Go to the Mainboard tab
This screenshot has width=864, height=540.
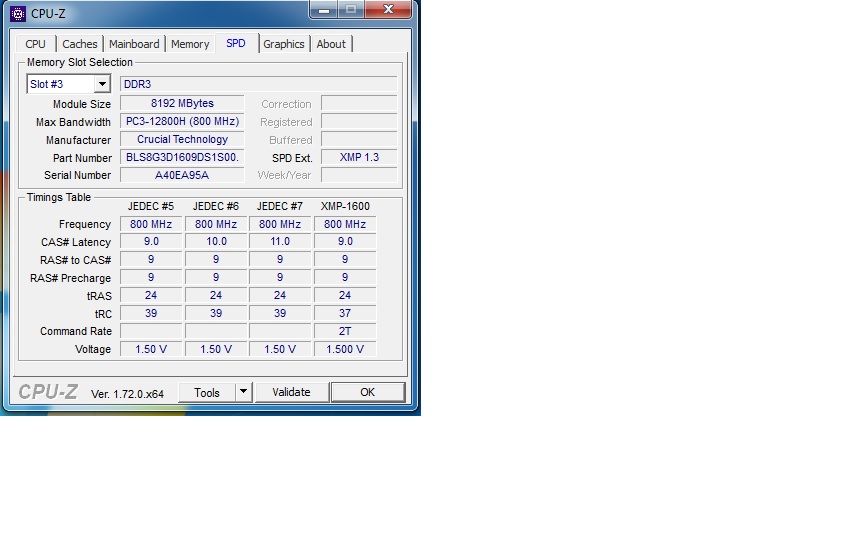[x=134, y=44]
